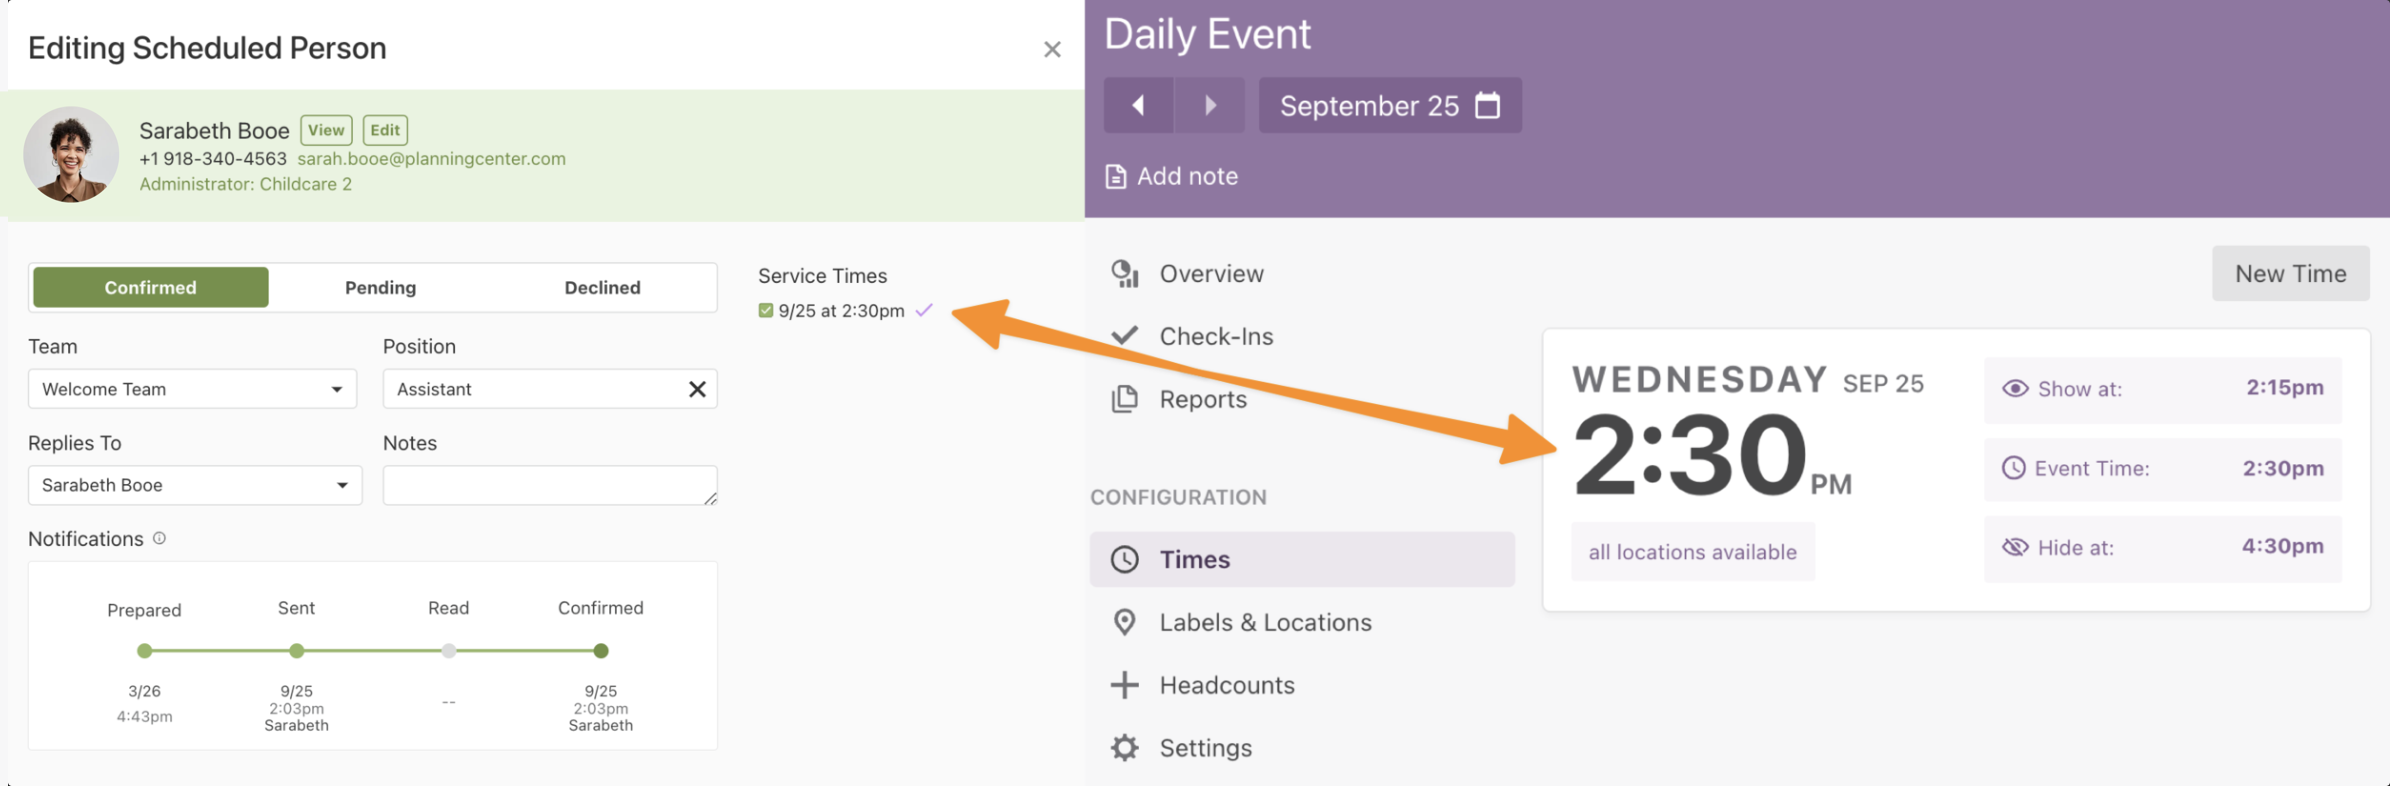Advance to next day with right arrow
Screen dimensions: 2390x786
[x=1210, y=105]
